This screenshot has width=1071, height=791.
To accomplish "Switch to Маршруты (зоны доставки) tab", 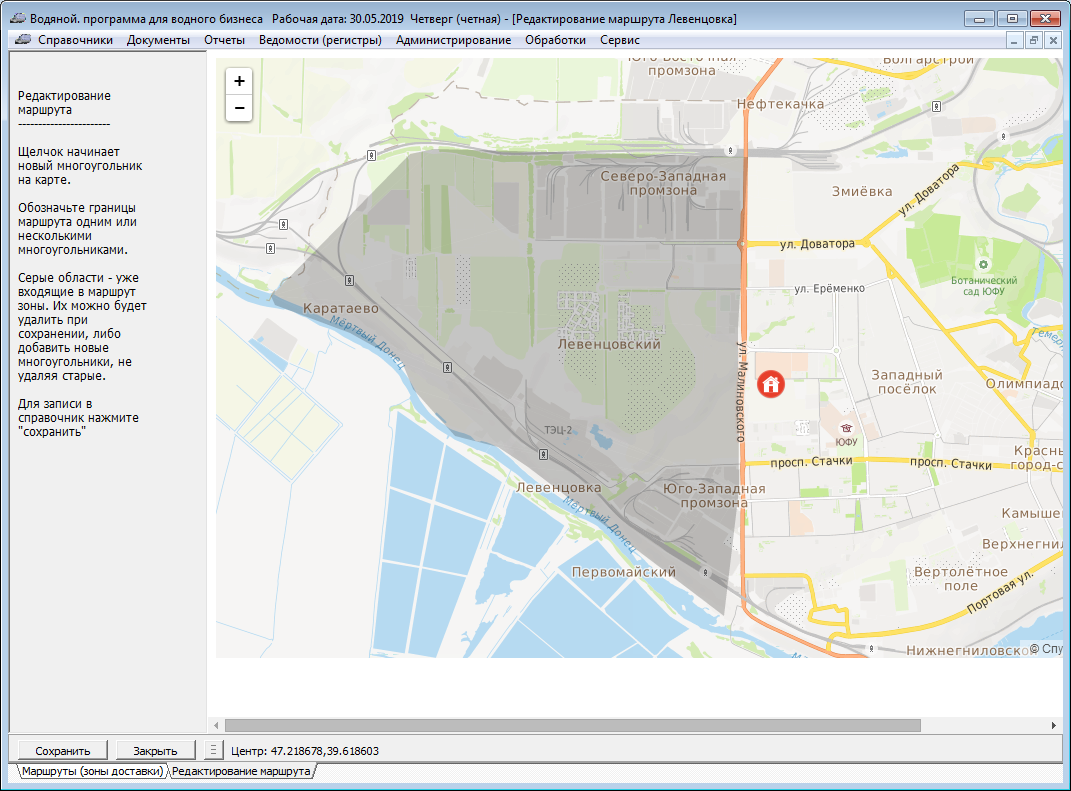I will point(91,772).
